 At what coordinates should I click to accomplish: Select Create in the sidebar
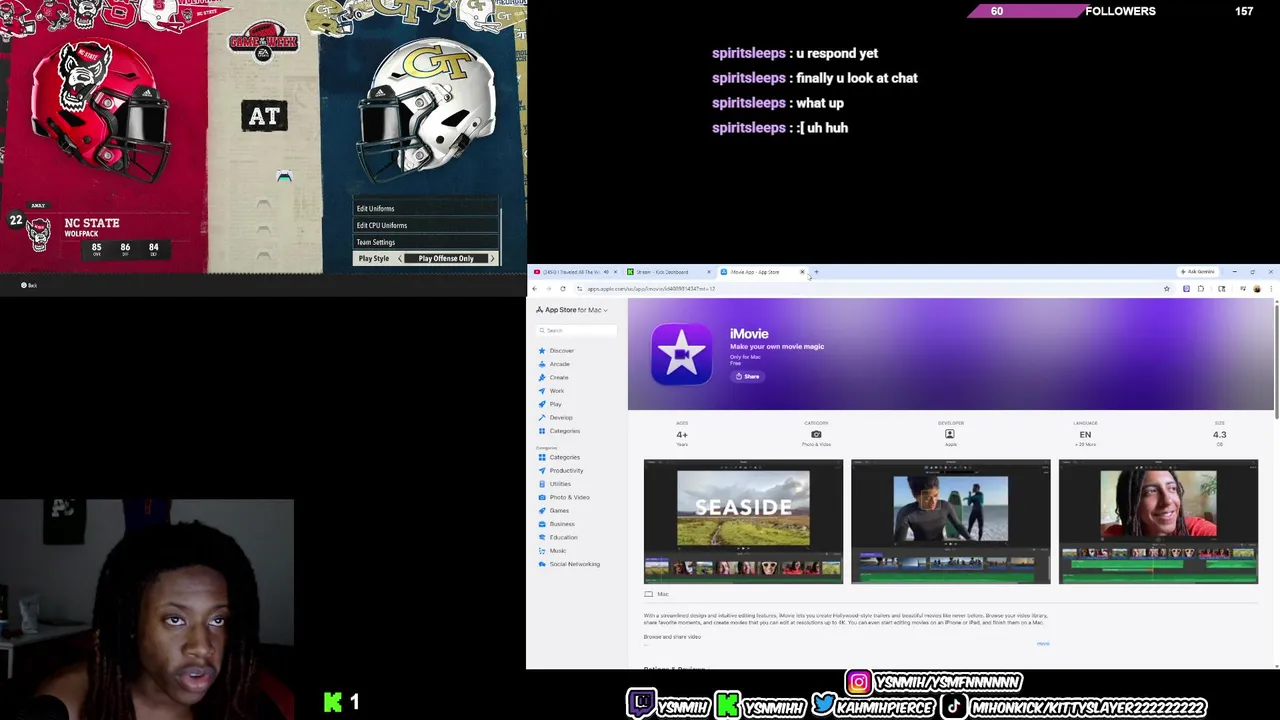coord(553,377)
